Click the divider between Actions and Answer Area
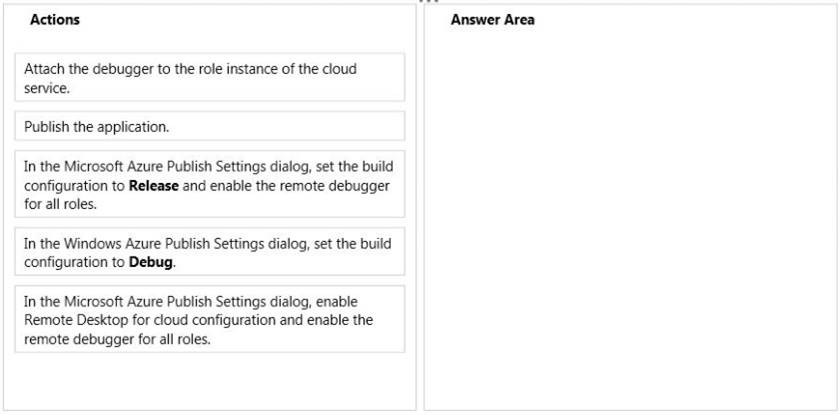Viewport: 840px width, 415px height. click(420, 207)
